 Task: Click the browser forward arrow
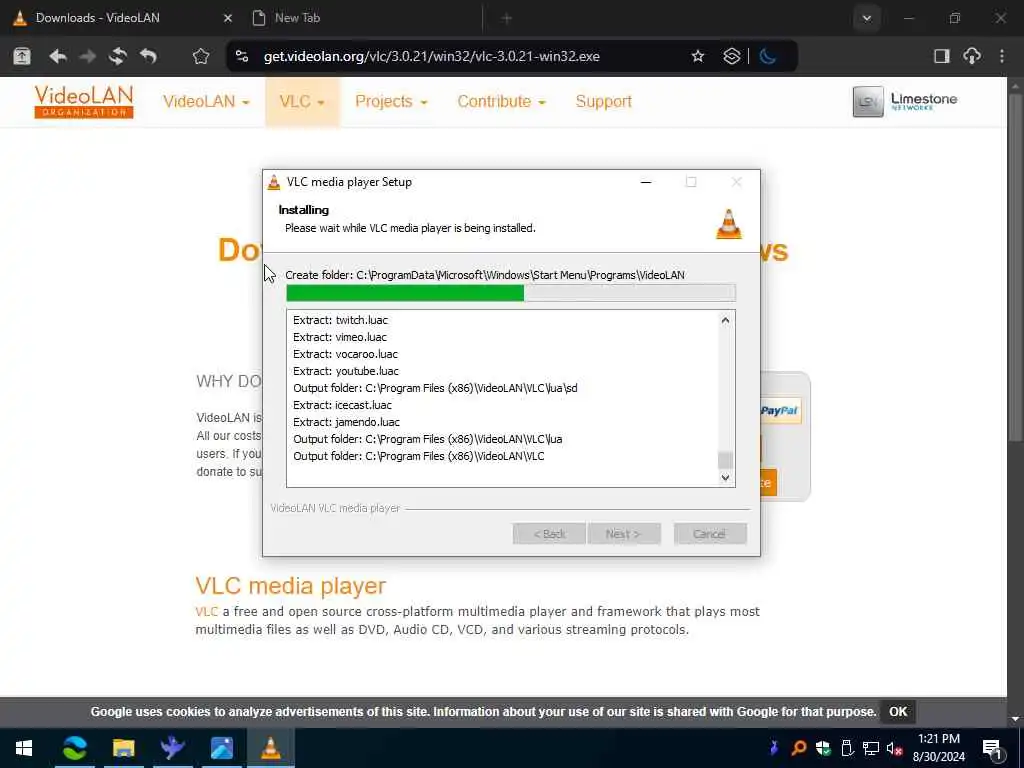tap(88, 56)
